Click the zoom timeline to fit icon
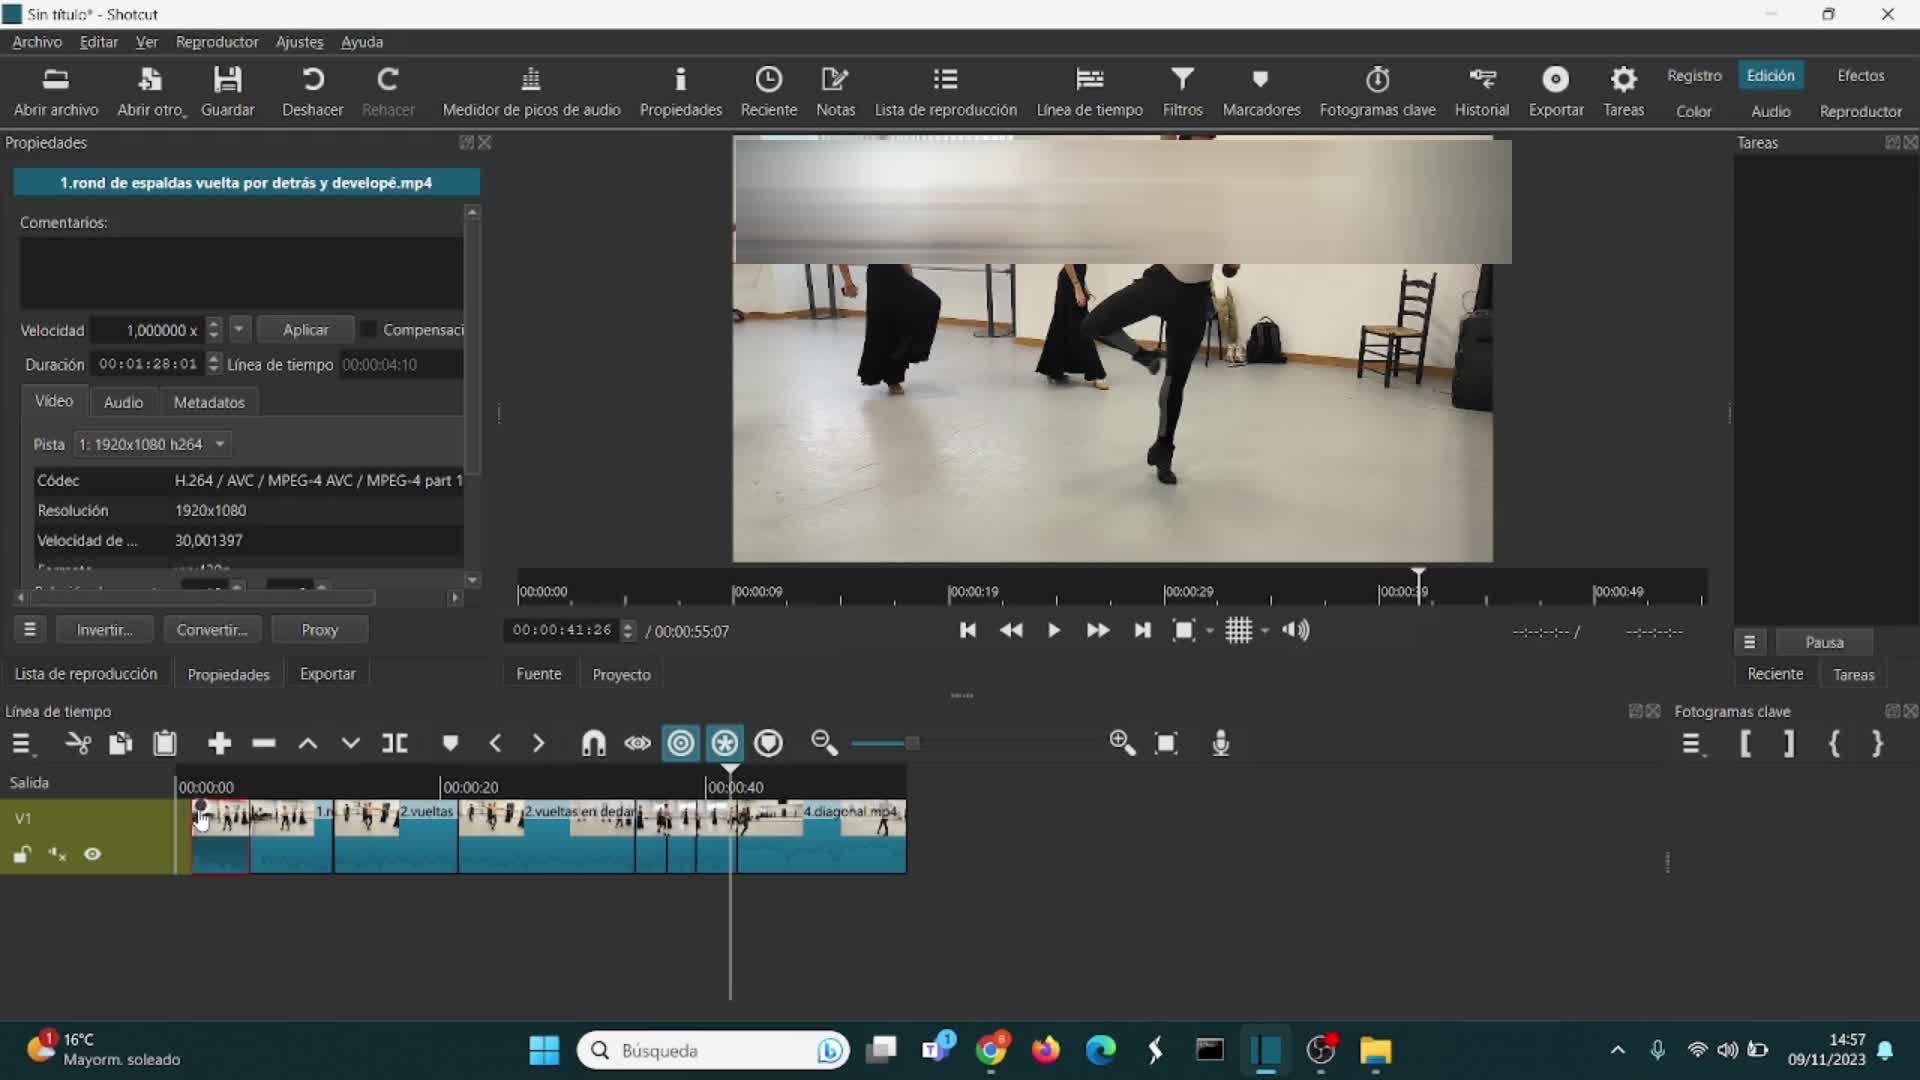 tap(1166, 743)
